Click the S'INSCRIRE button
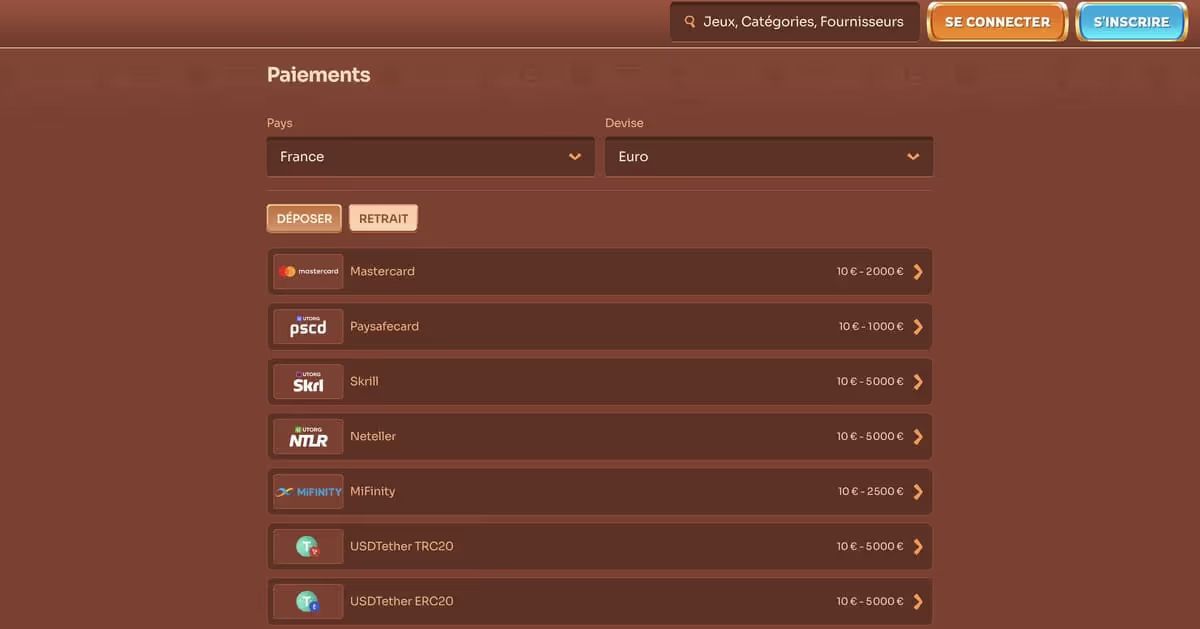 pos(1130,20)
